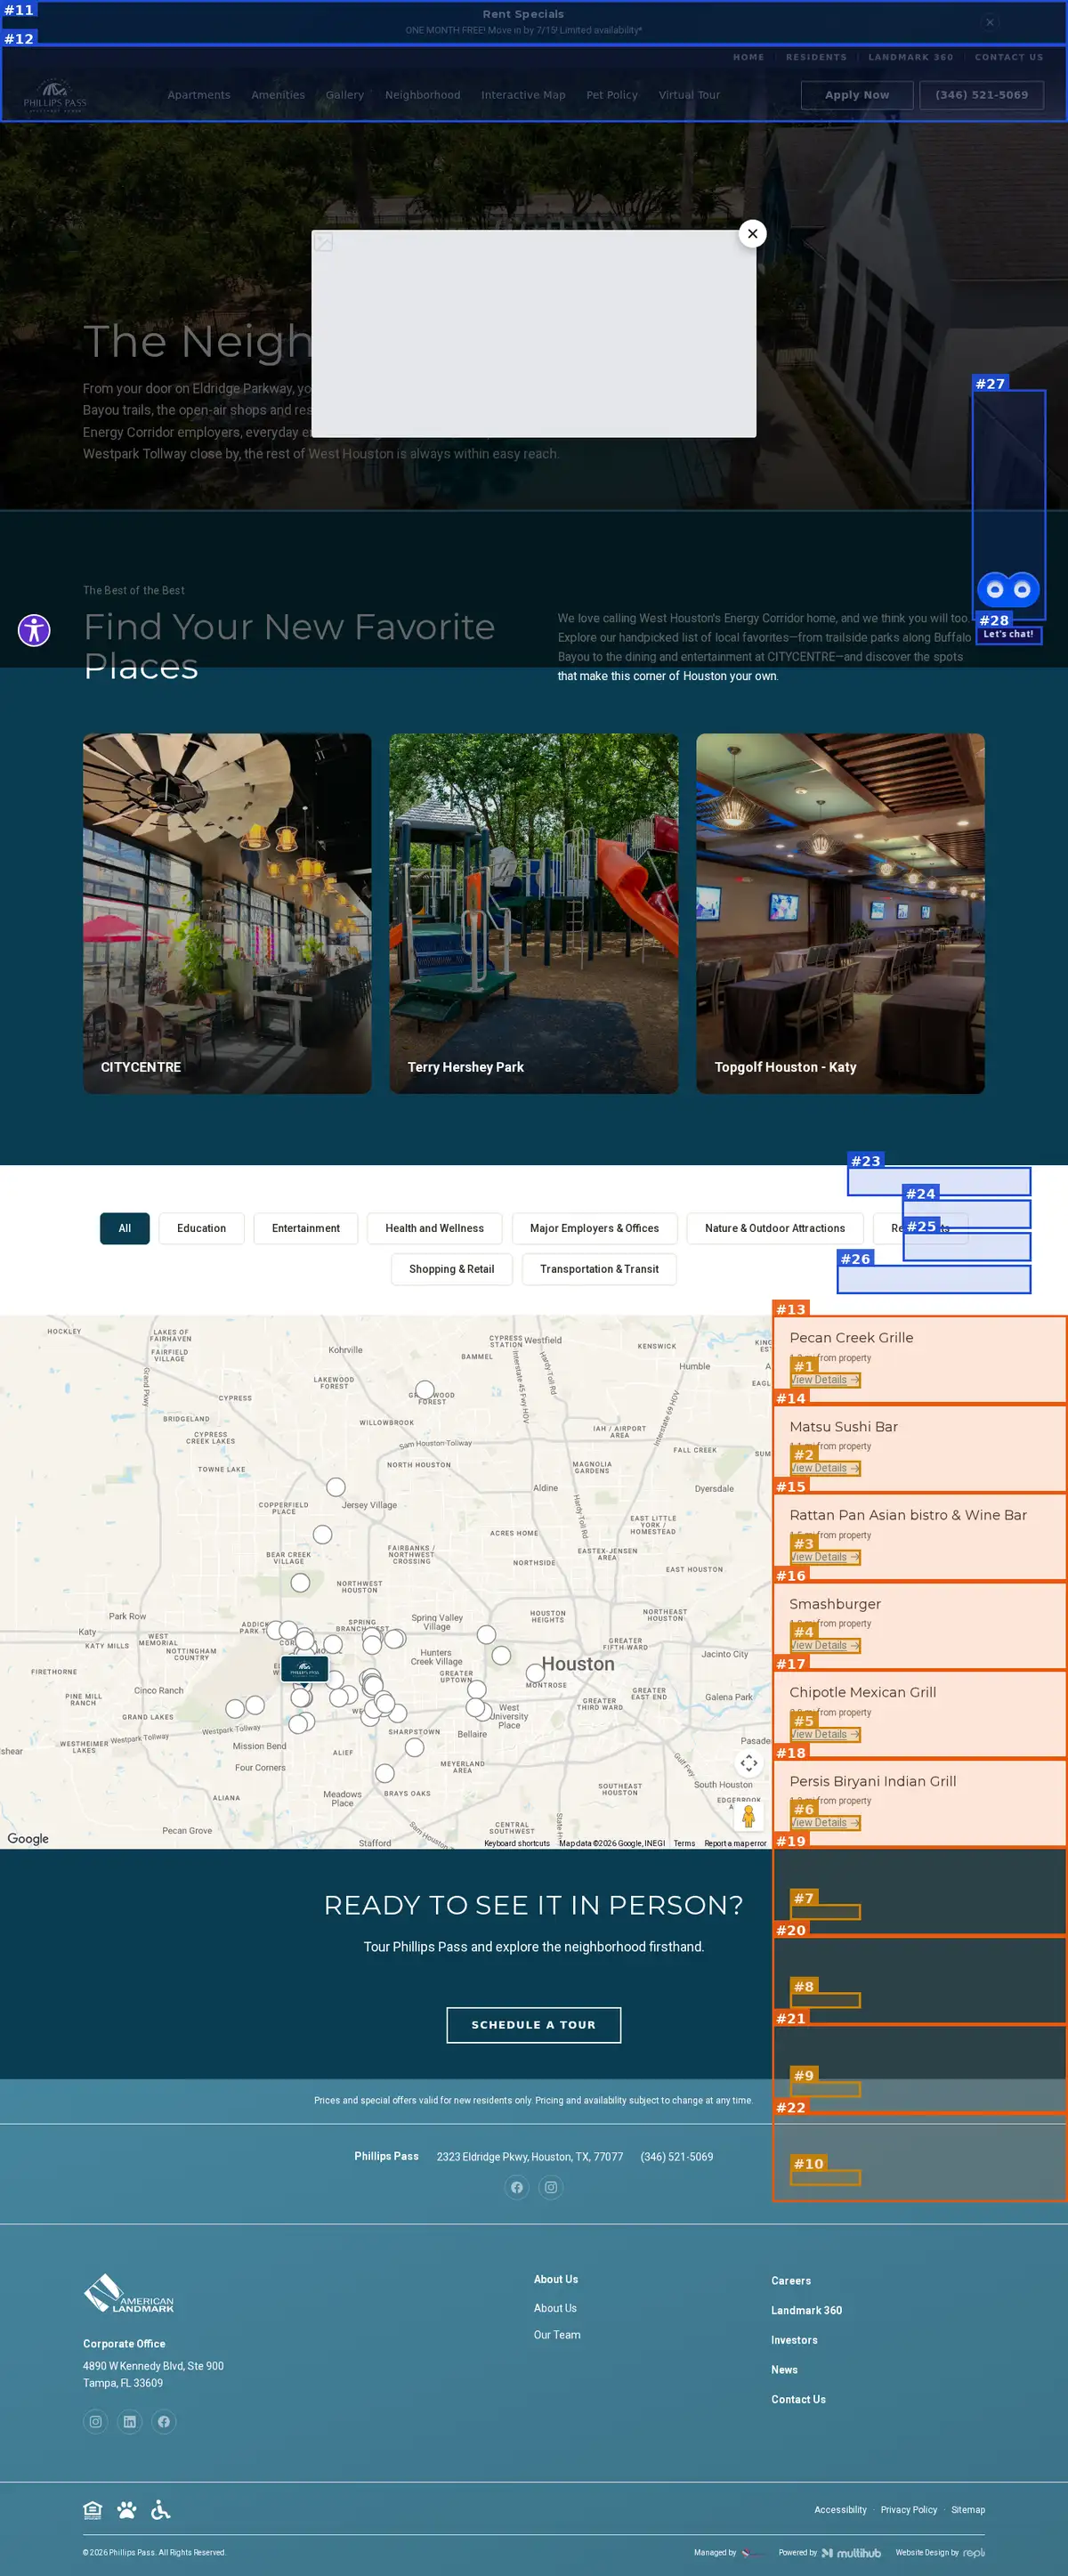Click the Google logo on map
1068x2576 pixels.
click(28, 1838)
